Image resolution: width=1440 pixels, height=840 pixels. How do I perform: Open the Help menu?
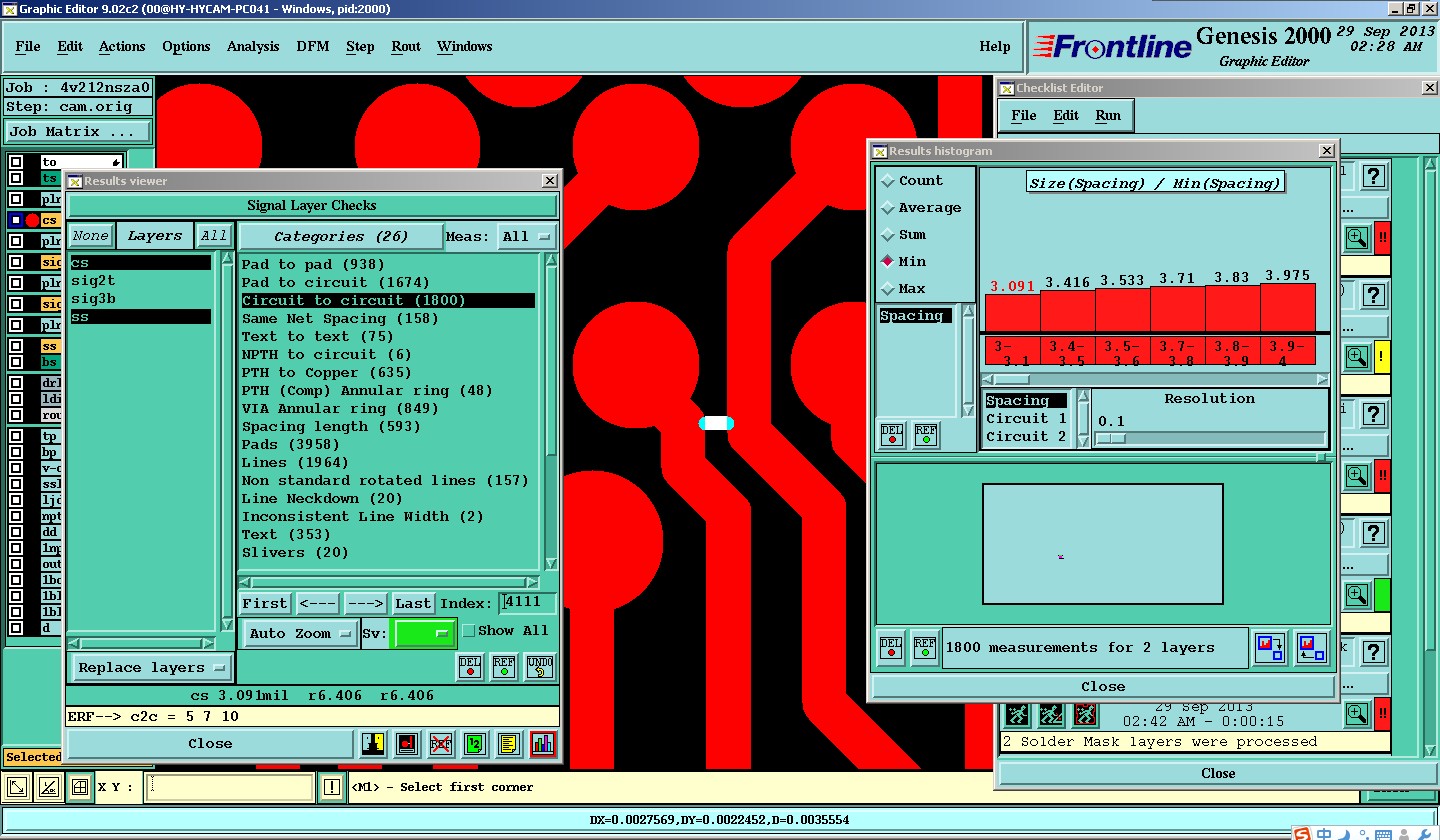pos(995,46)
